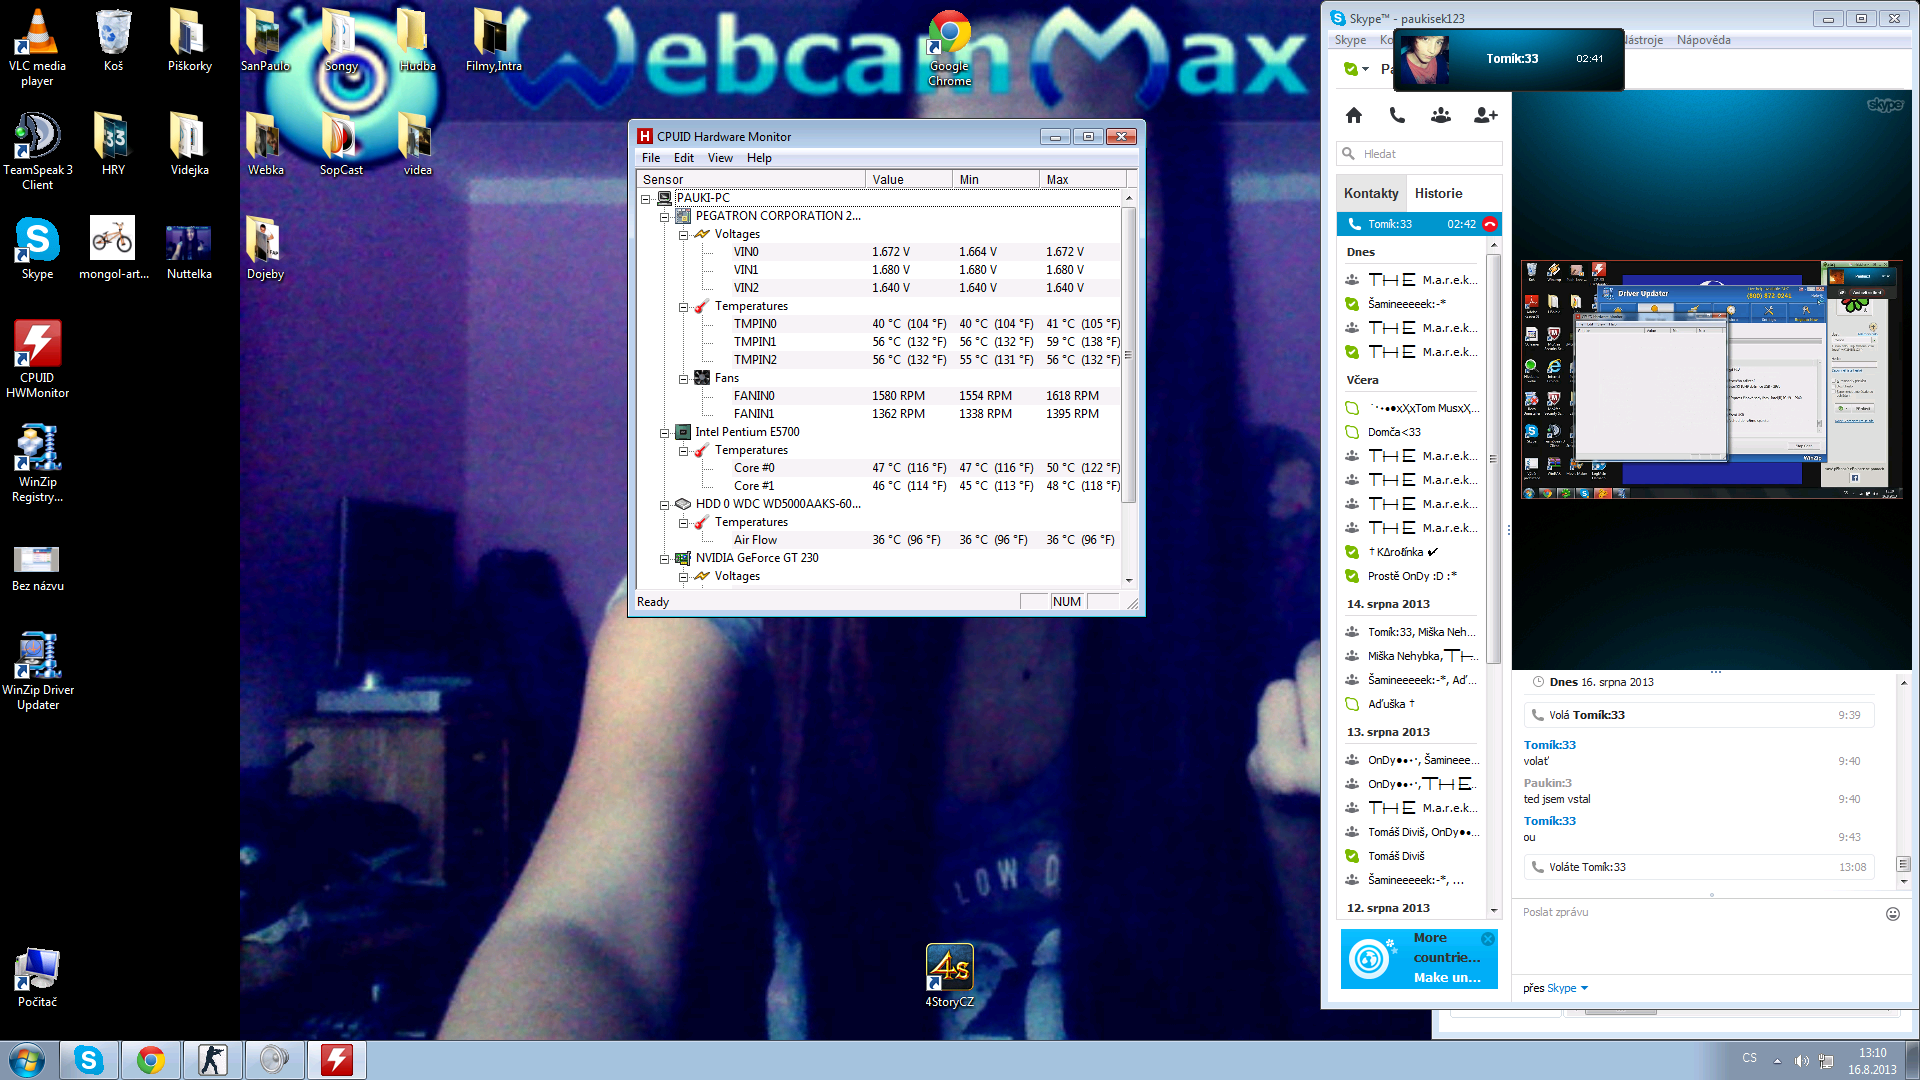Open the emoticon picker in message box

point(1892,914)
